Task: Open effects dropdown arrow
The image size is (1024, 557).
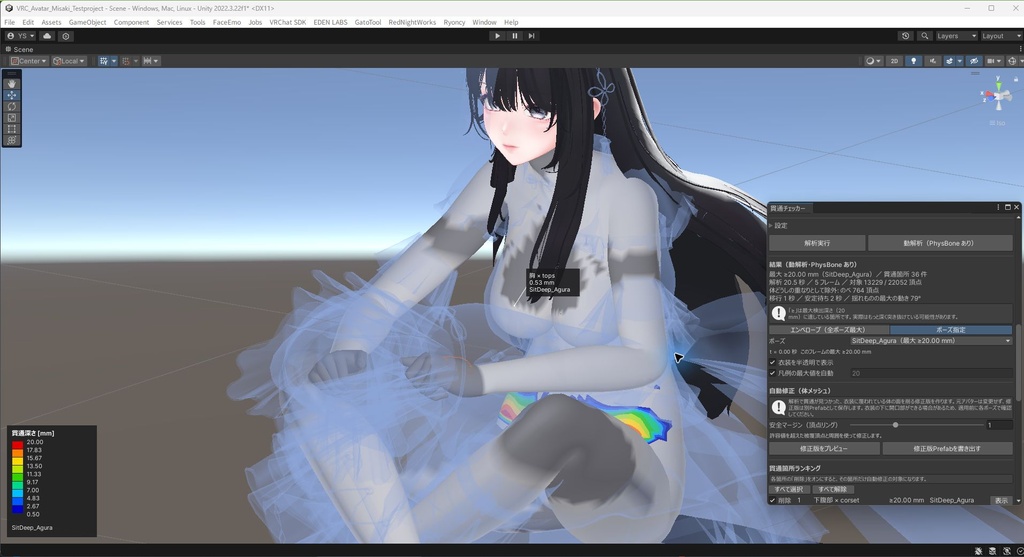Action: pyautogui.click(x=959, y=61)
